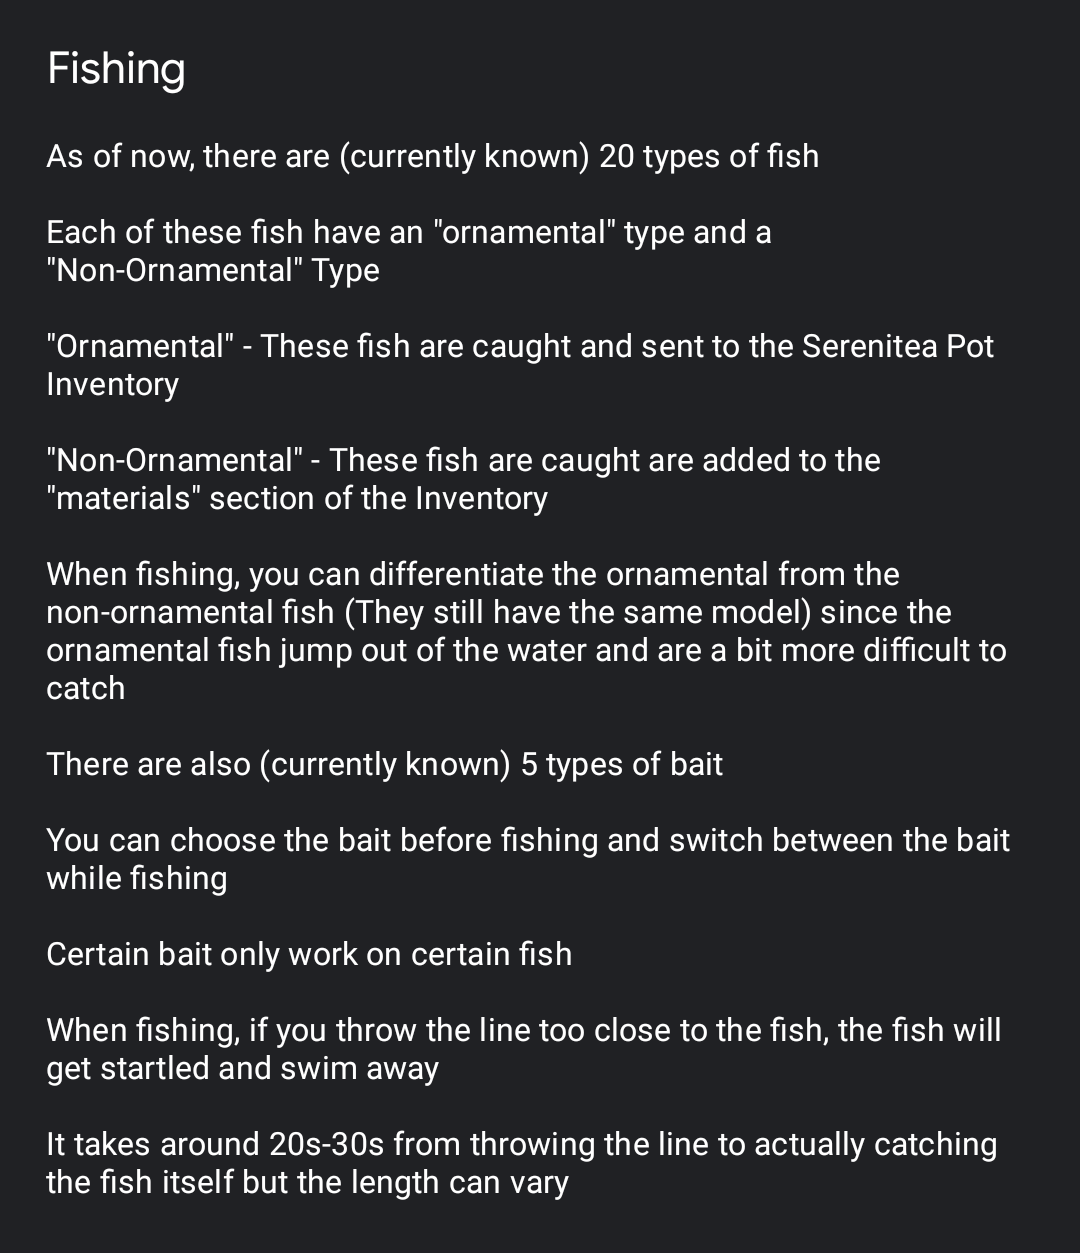Click the 5 types of bait line
1080x1253 pixels.
pyautogui.click(x=384, y=765)
